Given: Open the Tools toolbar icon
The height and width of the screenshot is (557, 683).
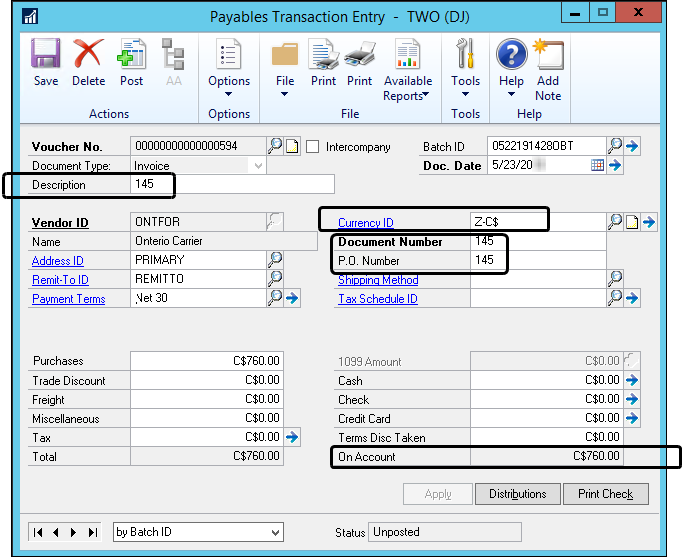Looking at the screenshot, I should click(x=465, y=62).
